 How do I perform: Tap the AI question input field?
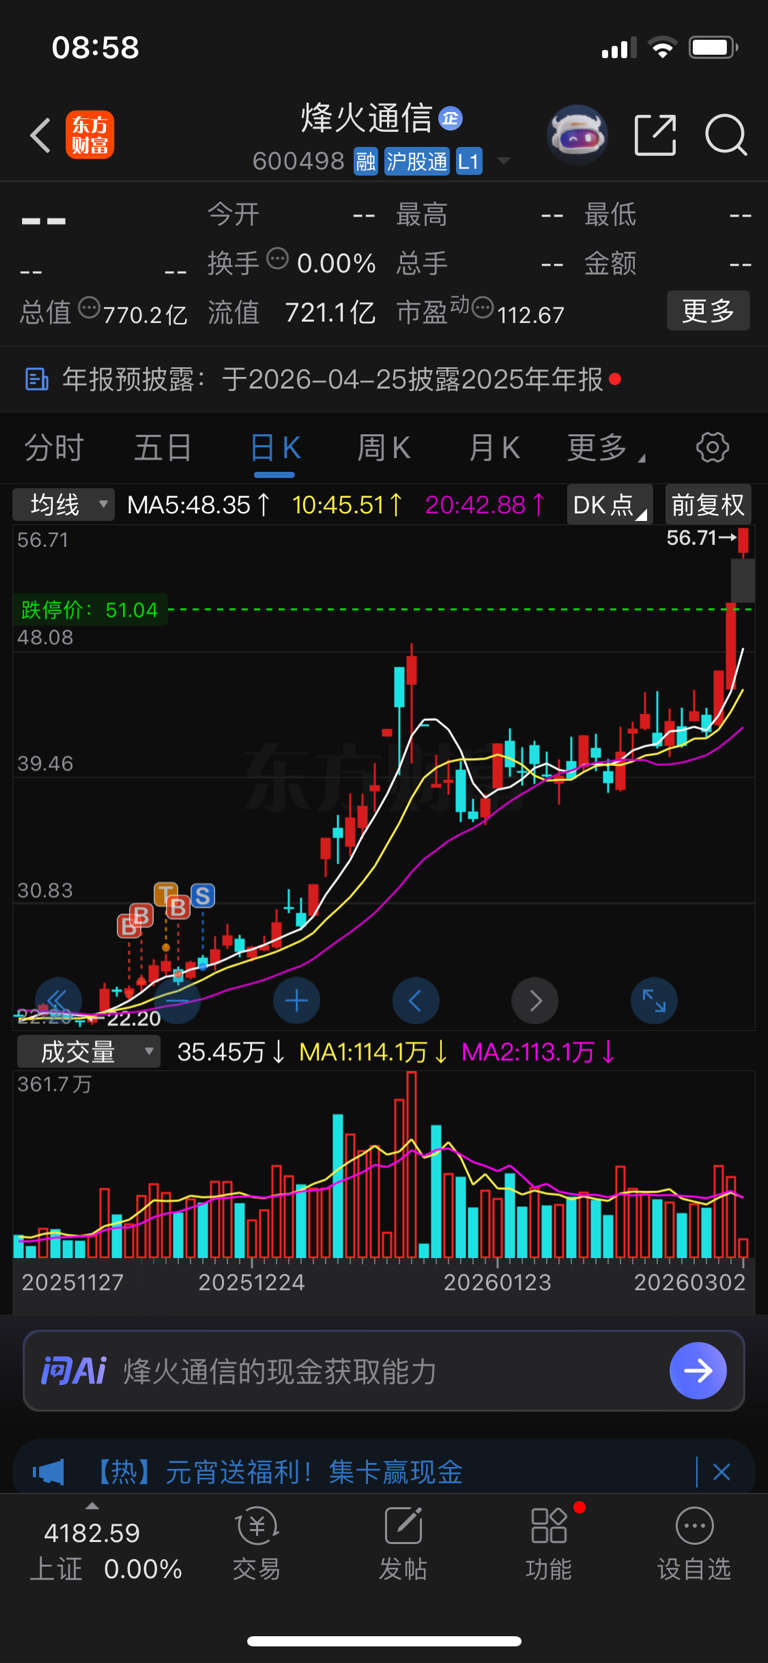tap(384, 1370)
